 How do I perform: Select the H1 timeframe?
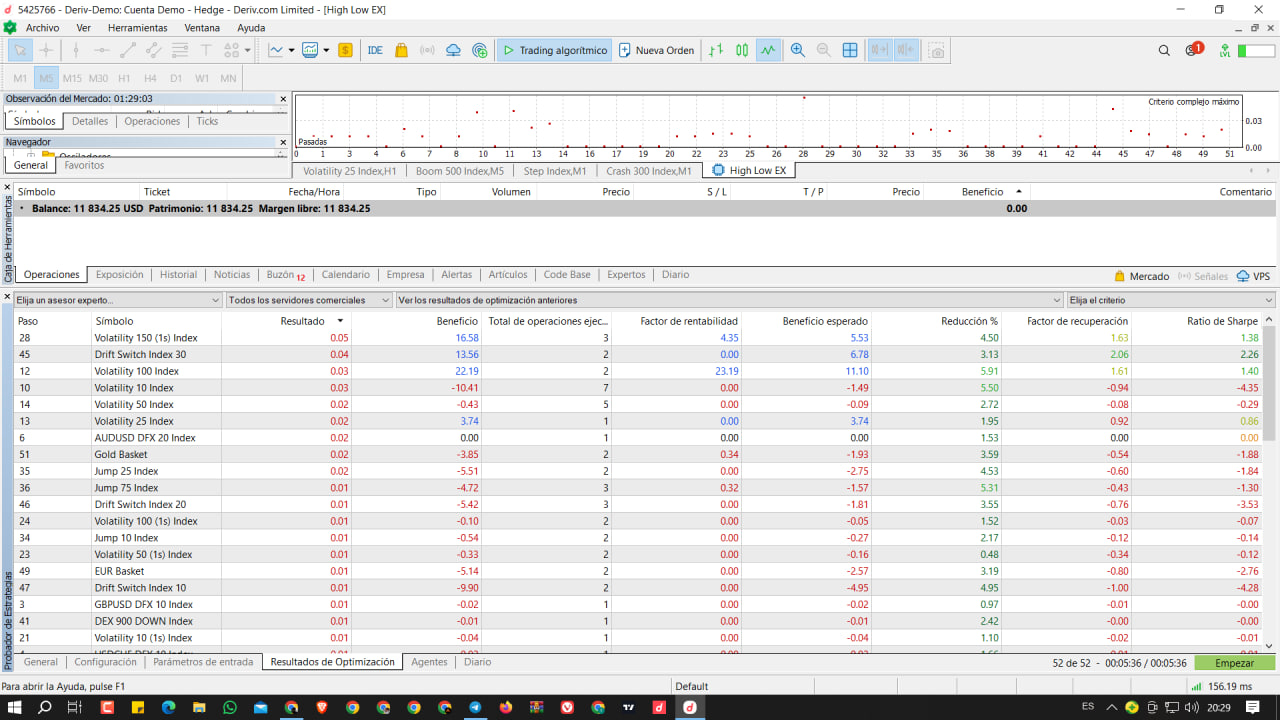124,78
